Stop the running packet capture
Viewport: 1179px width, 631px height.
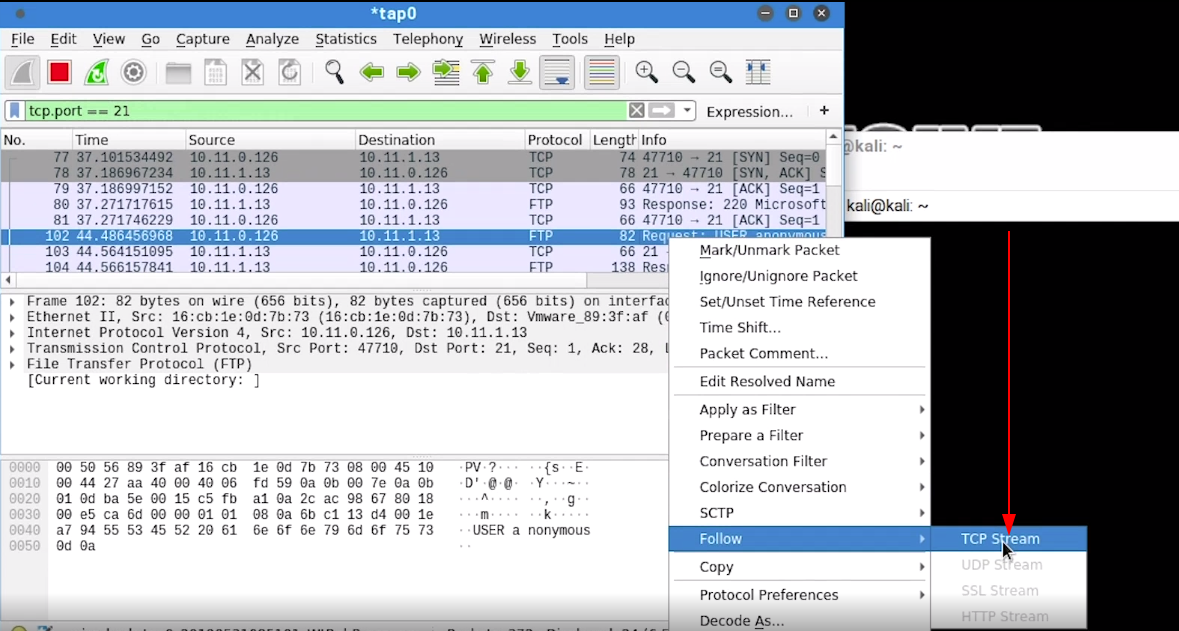point(59,72)
